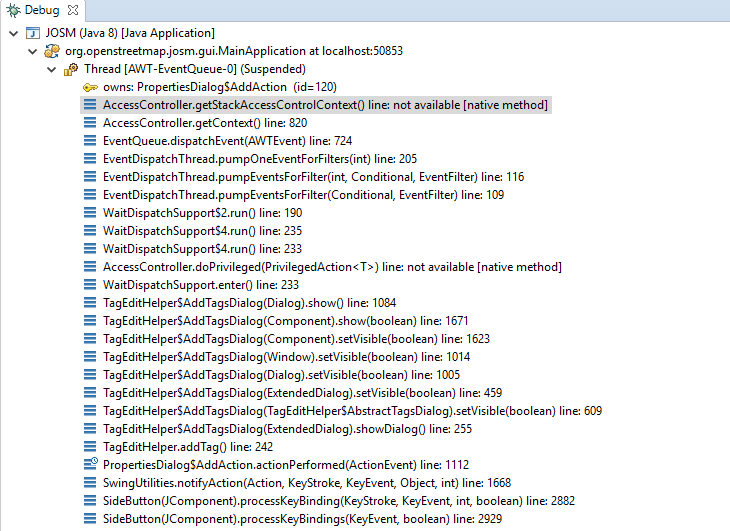Click stack frame icon of AccessController.getContext()

(90, 123)
